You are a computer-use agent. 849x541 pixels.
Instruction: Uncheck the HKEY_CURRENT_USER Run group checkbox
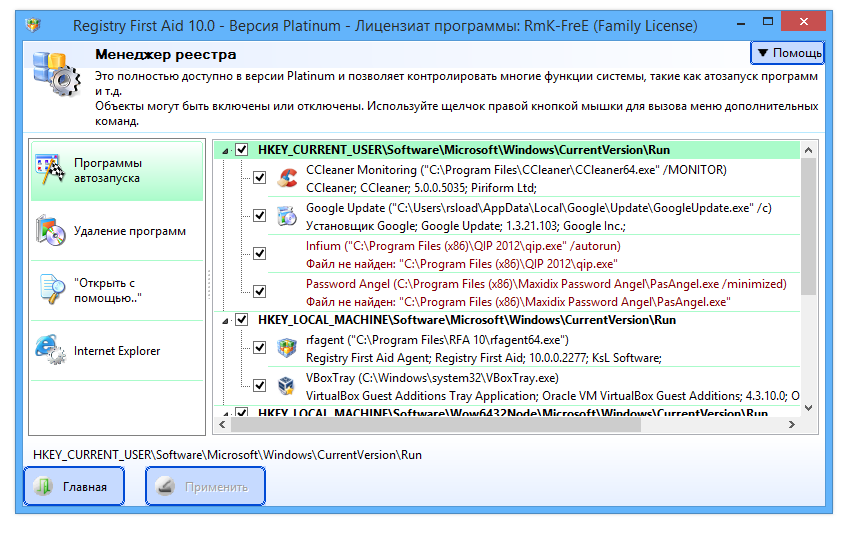pos(241,150)
